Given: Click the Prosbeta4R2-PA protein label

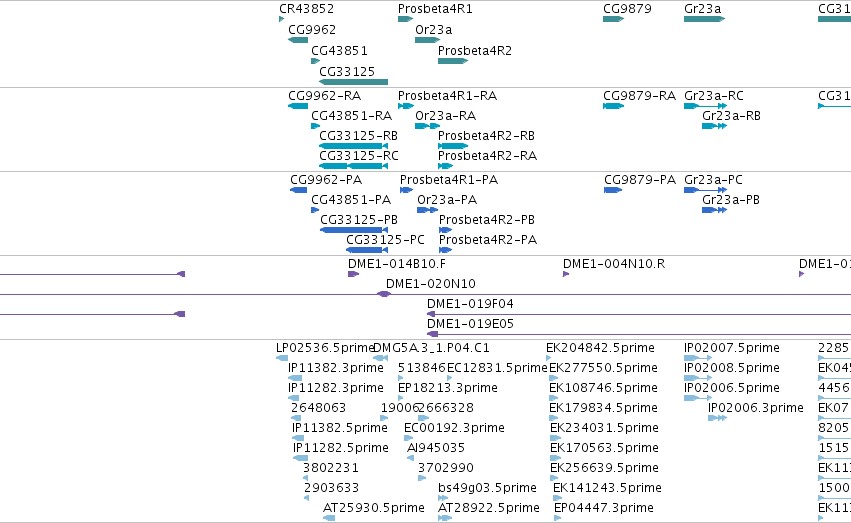Looking at the screenshot, I should pos(488,240).
